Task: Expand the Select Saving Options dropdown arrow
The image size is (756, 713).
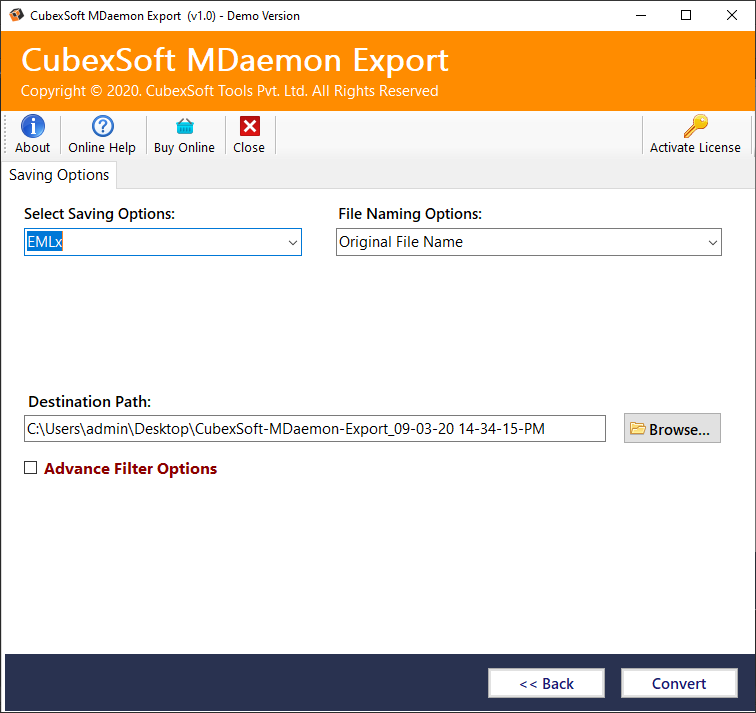Action: (292, 242)
